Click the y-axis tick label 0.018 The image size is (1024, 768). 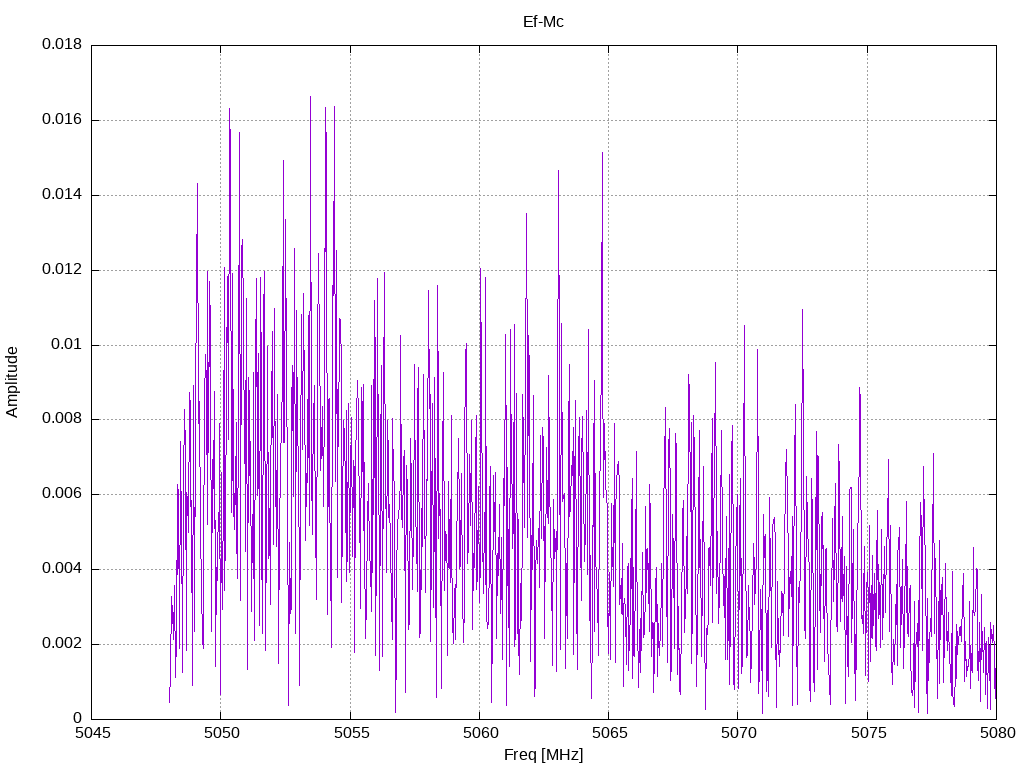point(62,44)
